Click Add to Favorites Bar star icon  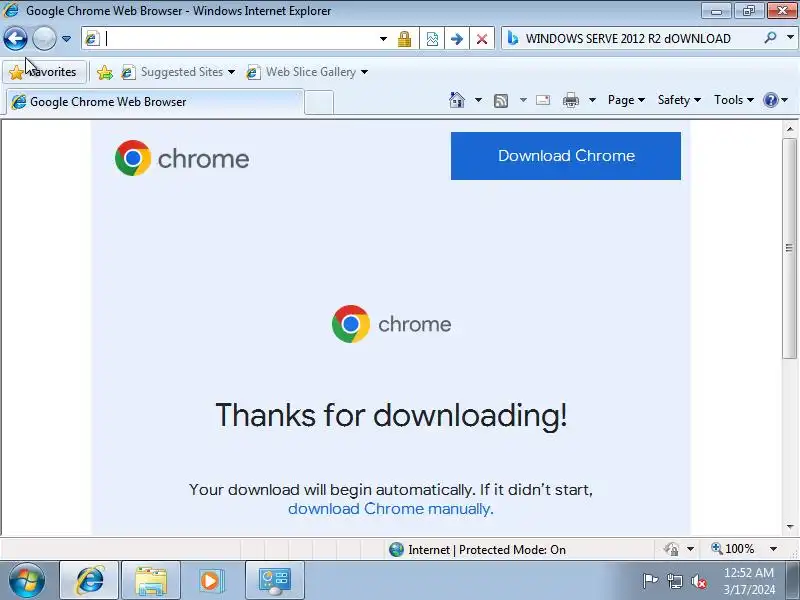(105, 72)
